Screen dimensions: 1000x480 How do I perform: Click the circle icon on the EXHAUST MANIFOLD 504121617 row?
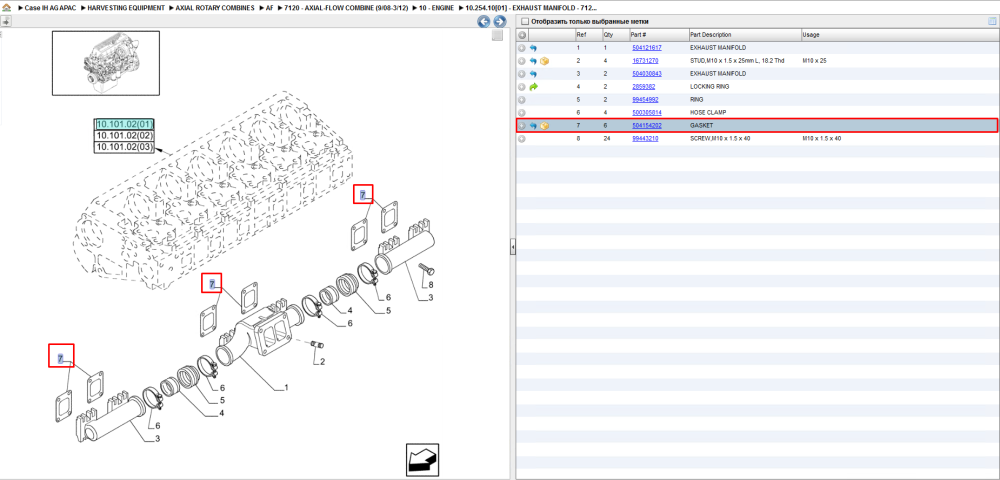(522, 48)
